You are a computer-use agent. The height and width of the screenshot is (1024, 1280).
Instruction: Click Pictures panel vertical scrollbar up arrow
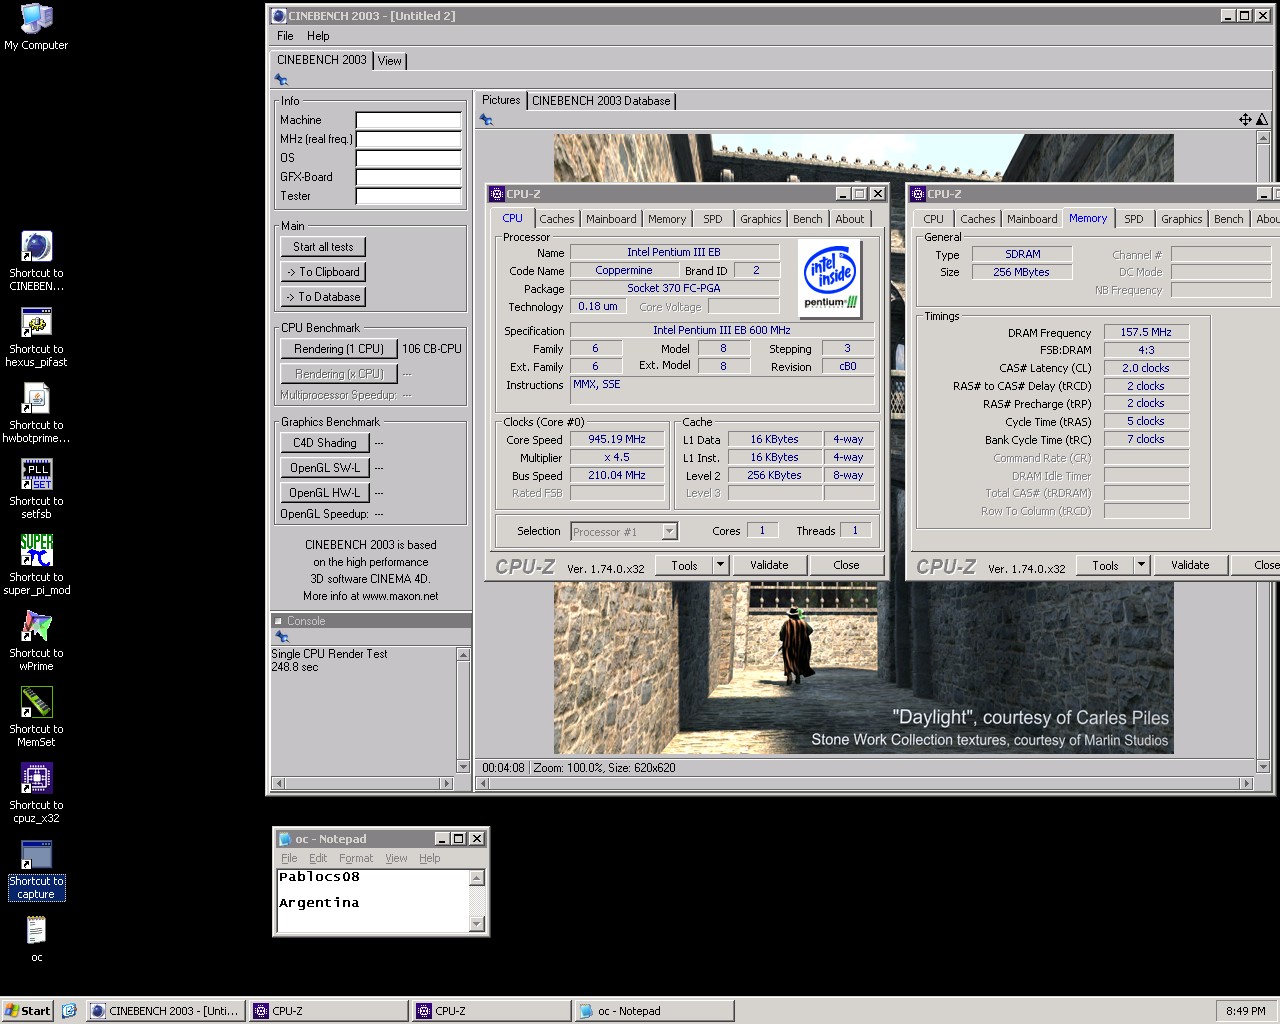coord(1263,138)
